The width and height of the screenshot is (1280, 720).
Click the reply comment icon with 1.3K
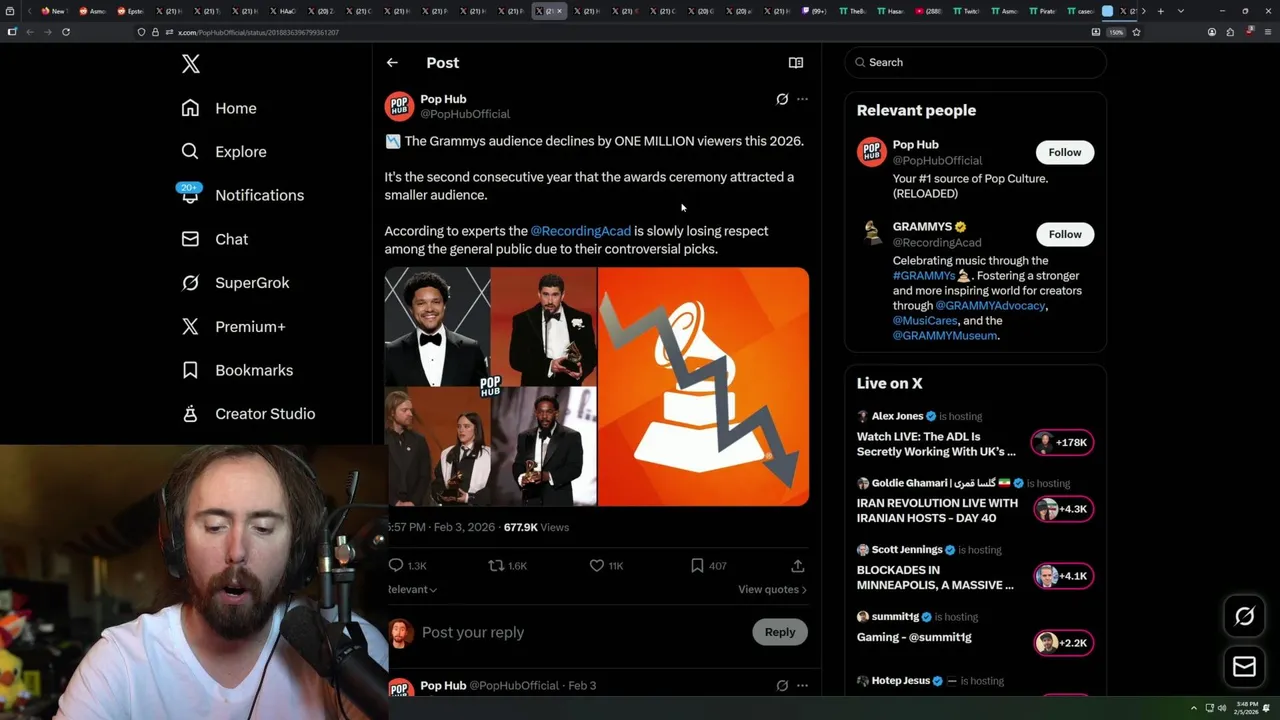click(396, 565)
